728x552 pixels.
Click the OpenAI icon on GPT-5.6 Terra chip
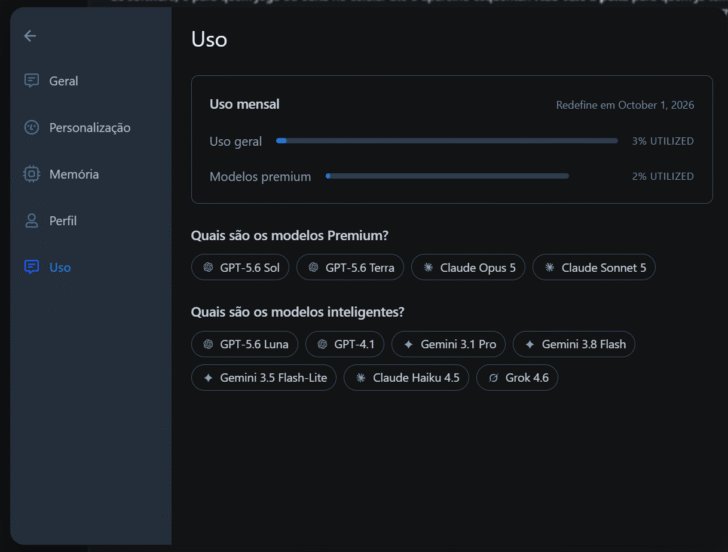click(313, 267)
